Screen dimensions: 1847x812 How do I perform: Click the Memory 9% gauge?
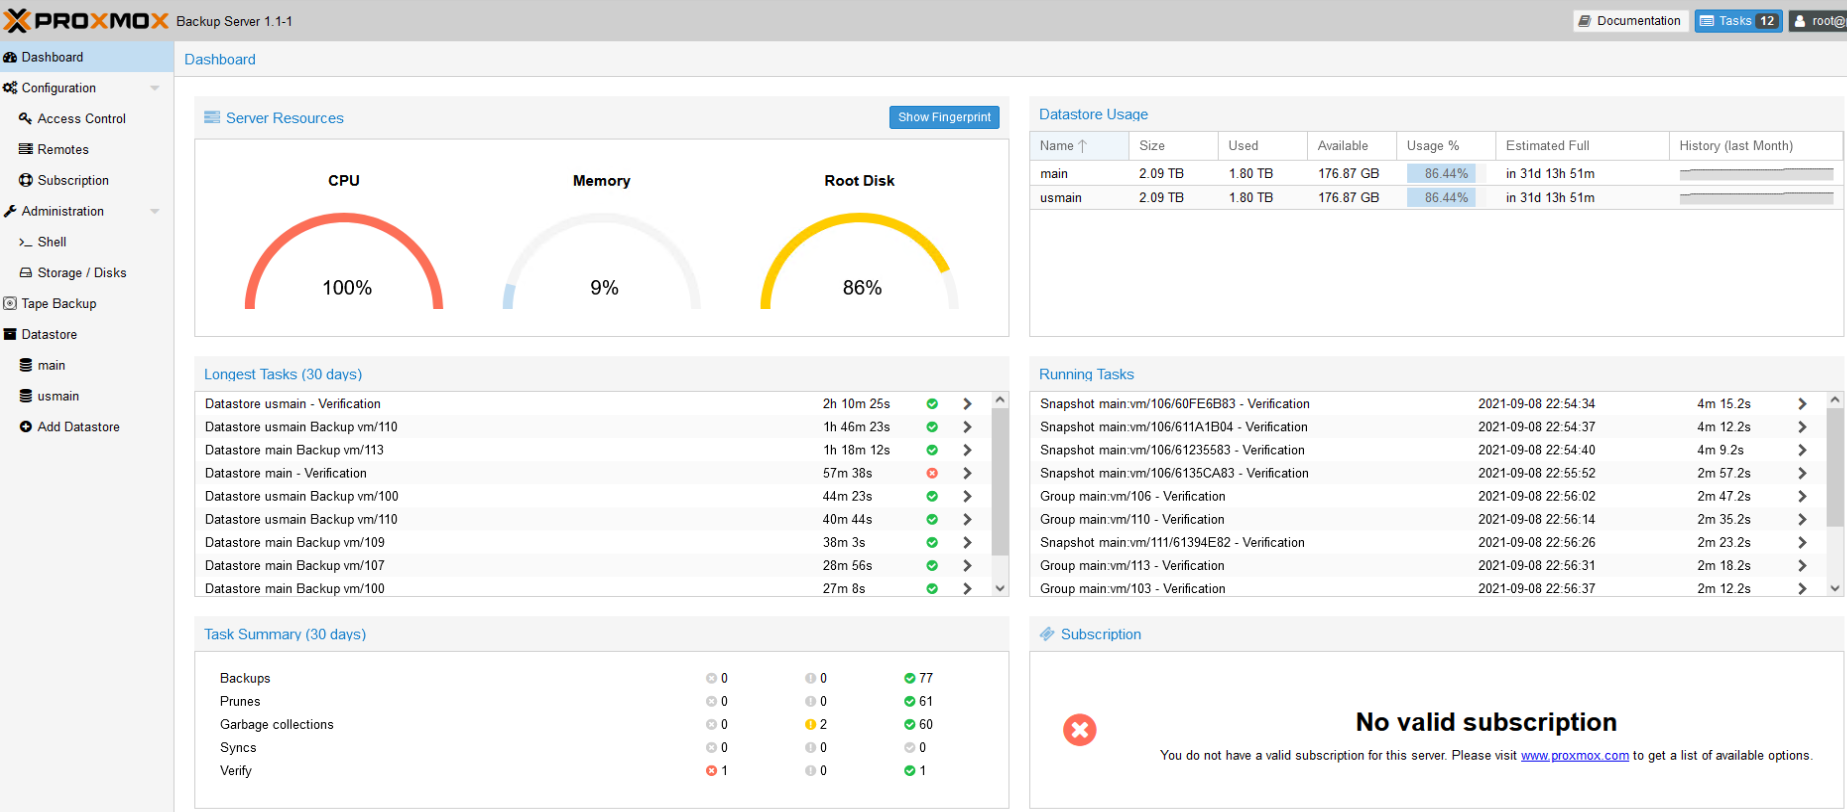click(602, 260)
